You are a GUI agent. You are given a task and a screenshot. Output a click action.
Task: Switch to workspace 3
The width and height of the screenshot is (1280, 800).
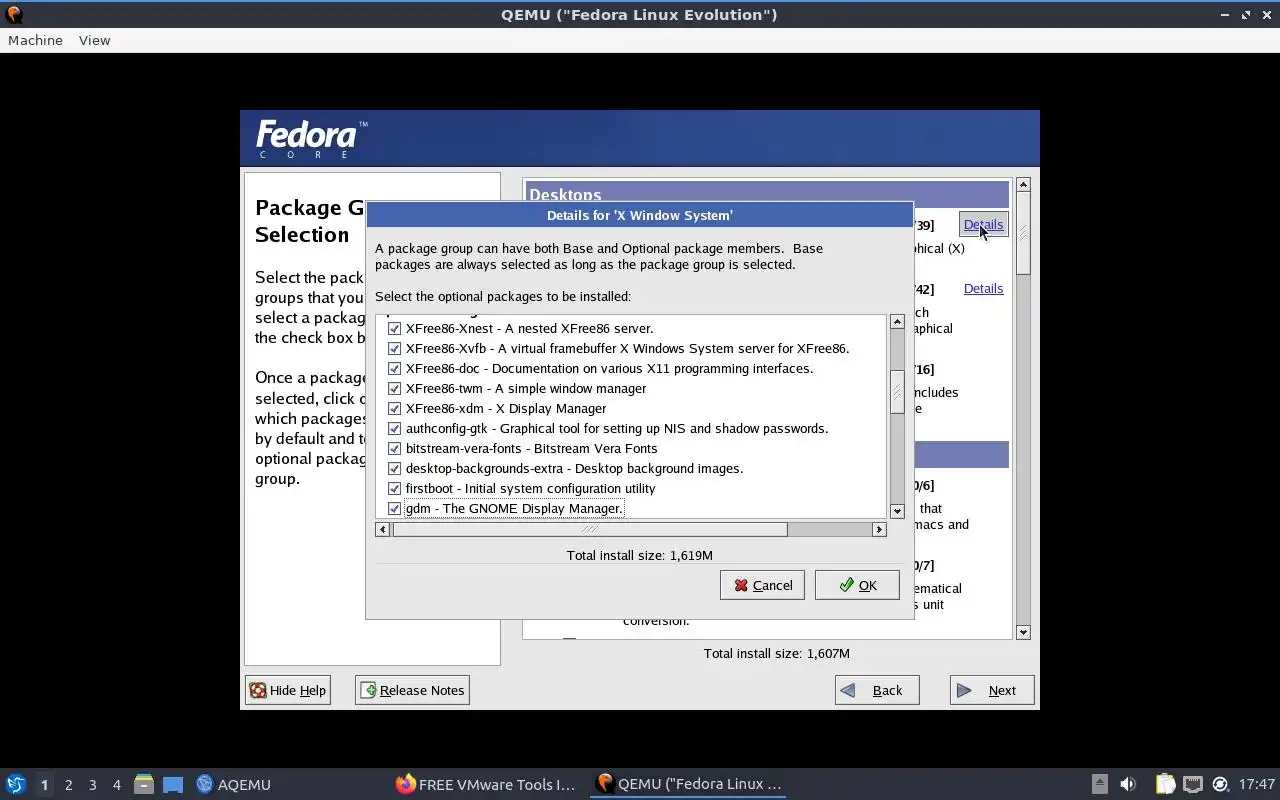point(92,785)
